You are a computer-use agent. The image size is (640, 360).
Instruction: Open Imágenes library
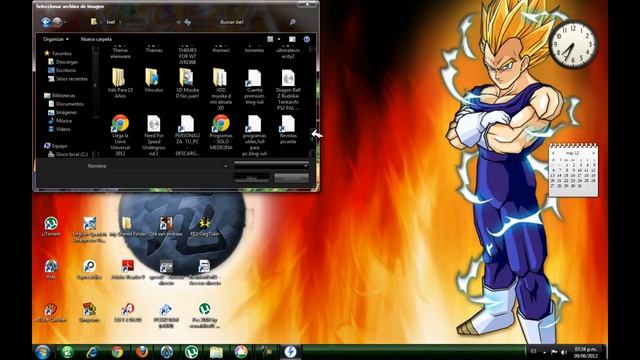[x=62, y=112]
